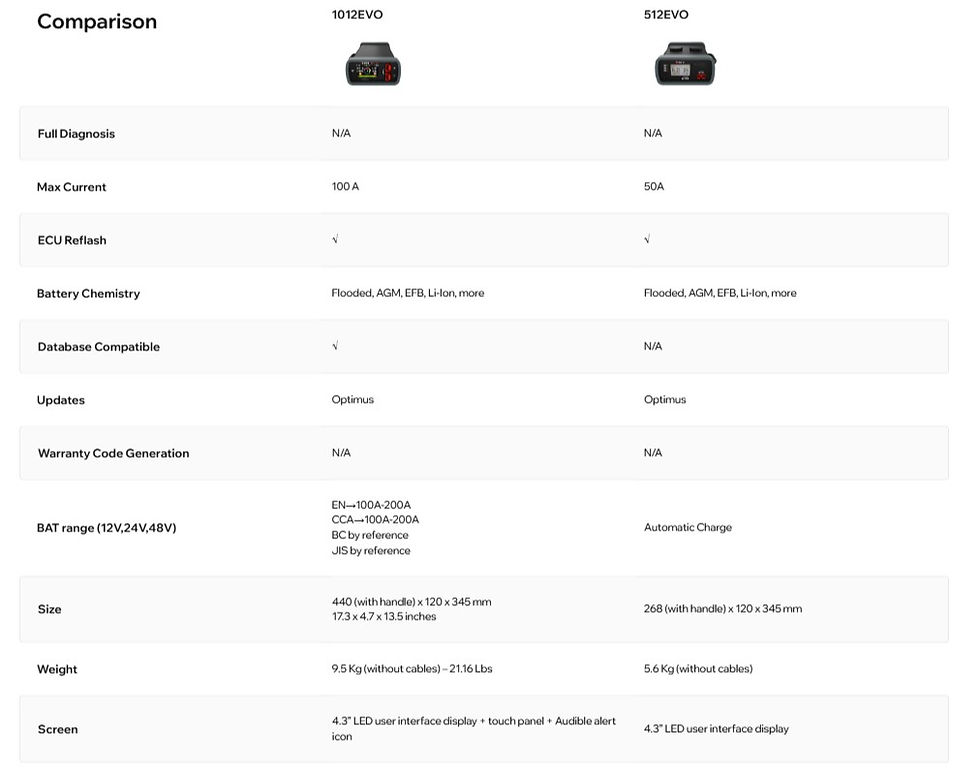Select the Warranty Code Generation label

pos(113,453)
